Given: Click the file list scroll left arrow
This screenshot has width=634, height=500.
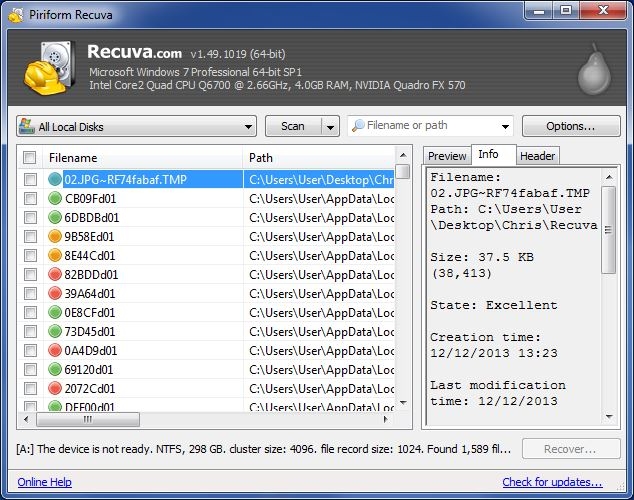Looking at the screenshot, I should point(27,419).
